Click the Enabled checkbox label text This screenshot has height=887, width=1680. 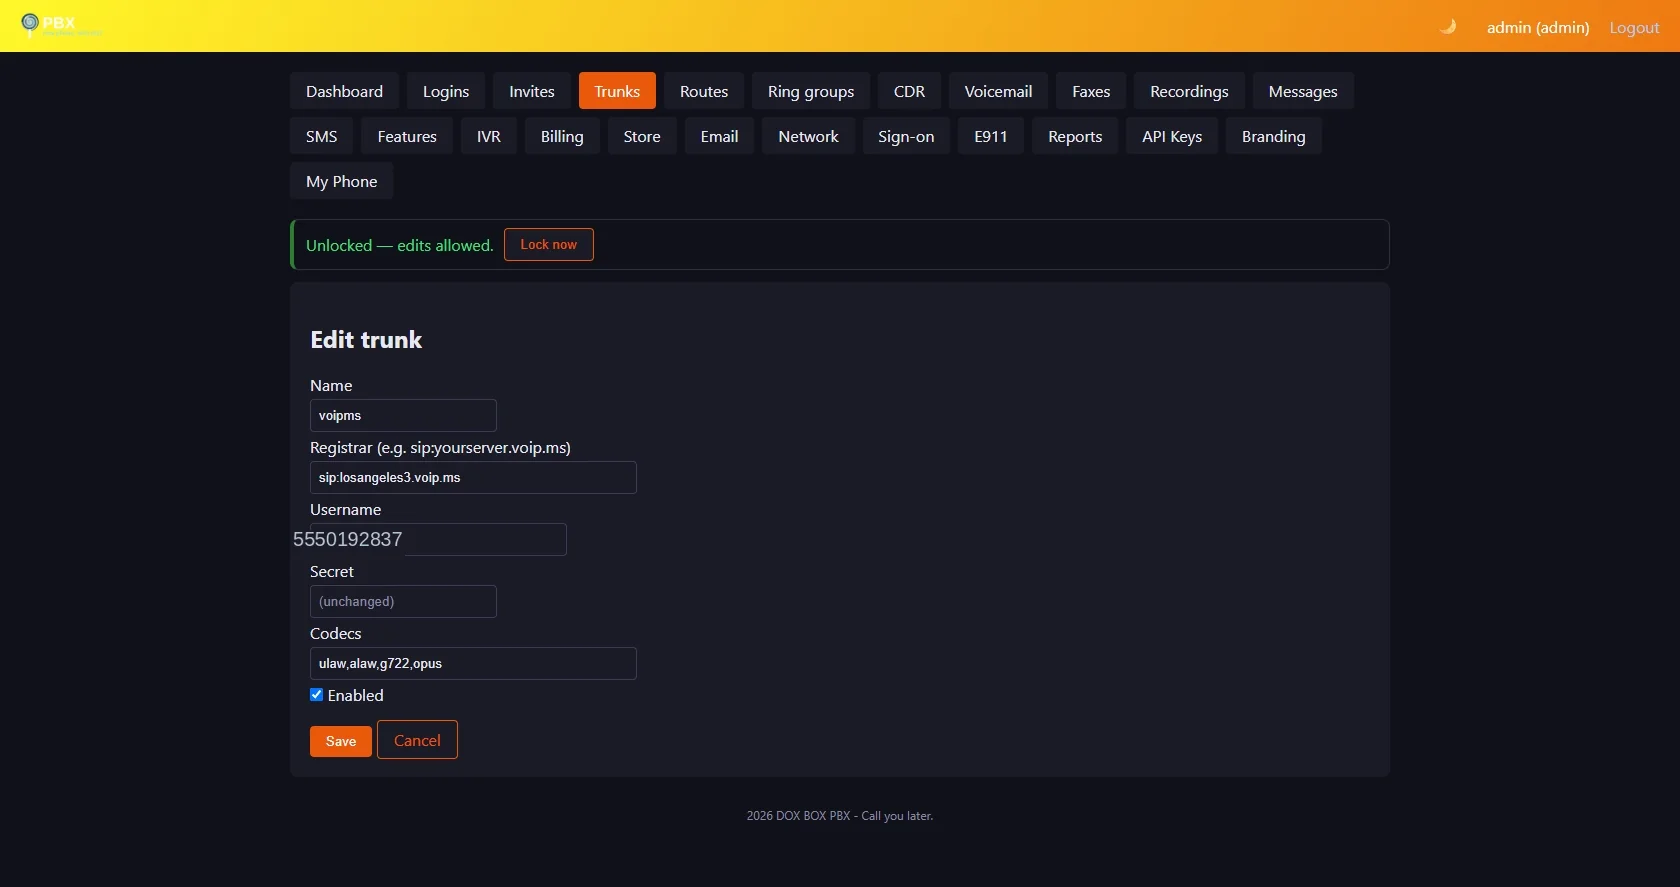(x=356, y=695)
